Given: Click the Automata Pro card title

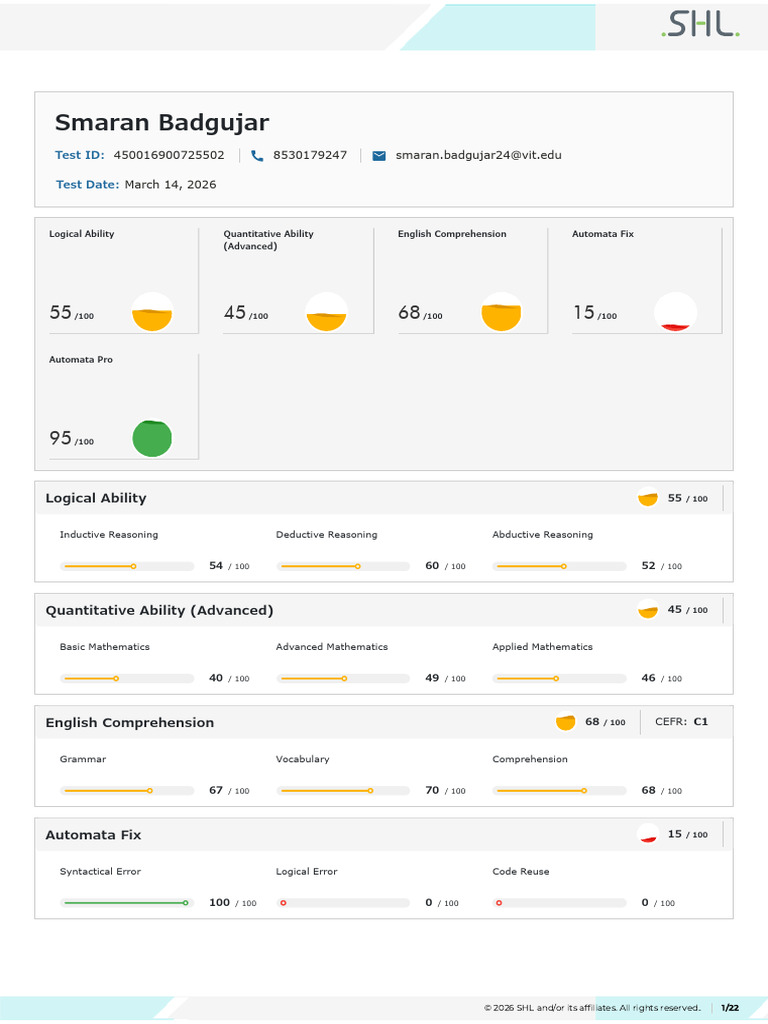Looking at the screenshot, I should [x=81, y=360].
